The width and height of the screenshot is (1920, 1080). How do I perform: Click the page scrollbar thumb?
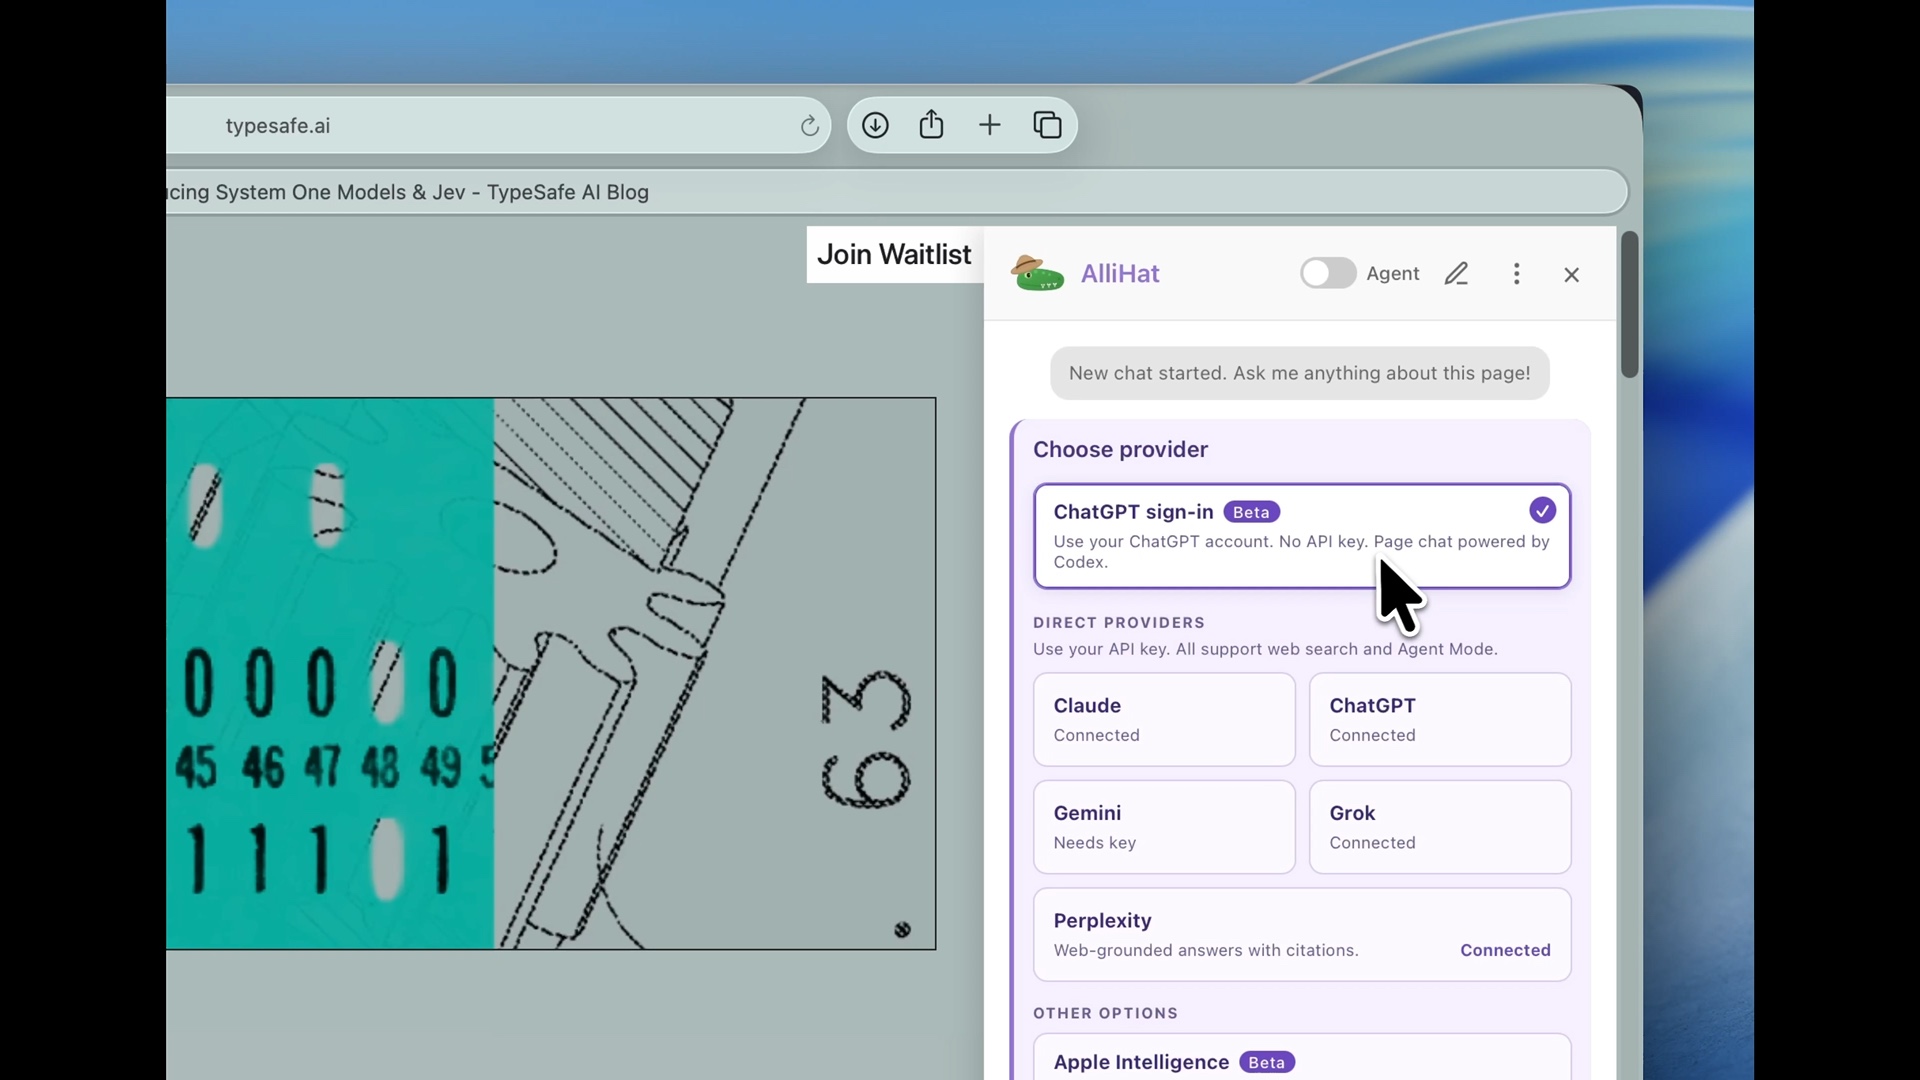tap(1629, 305)
